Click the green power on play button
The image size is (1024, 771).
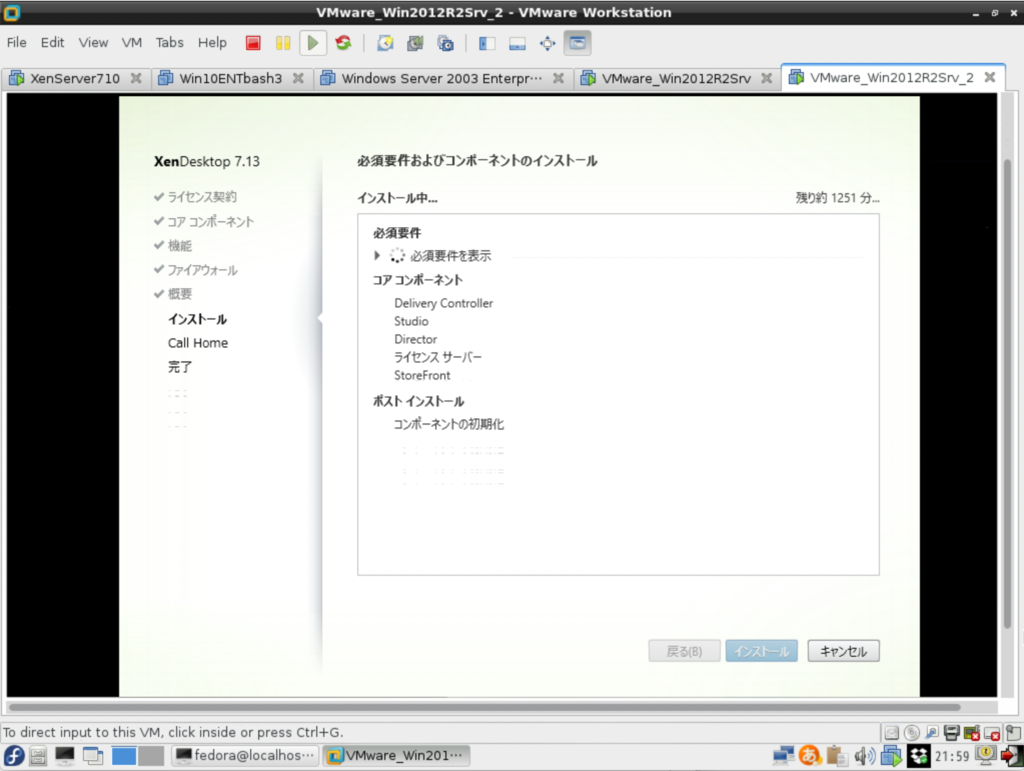pos(313,43)
